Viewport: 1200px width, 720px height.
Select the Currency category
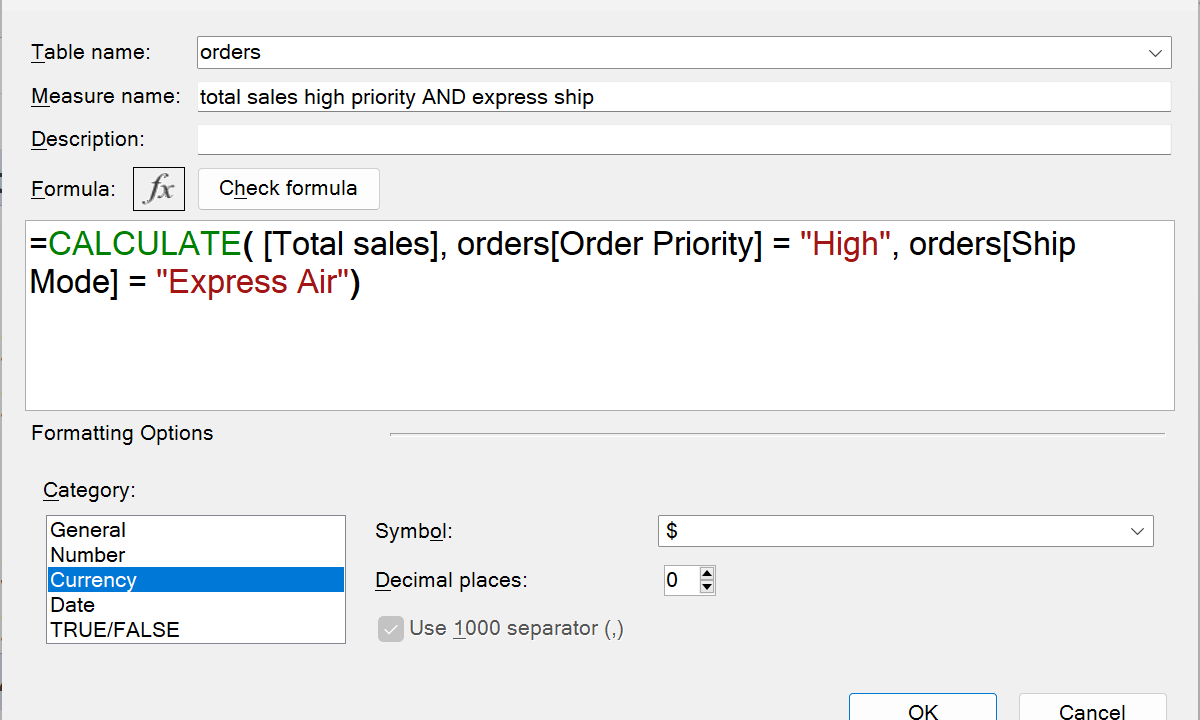tap(94, 580)
